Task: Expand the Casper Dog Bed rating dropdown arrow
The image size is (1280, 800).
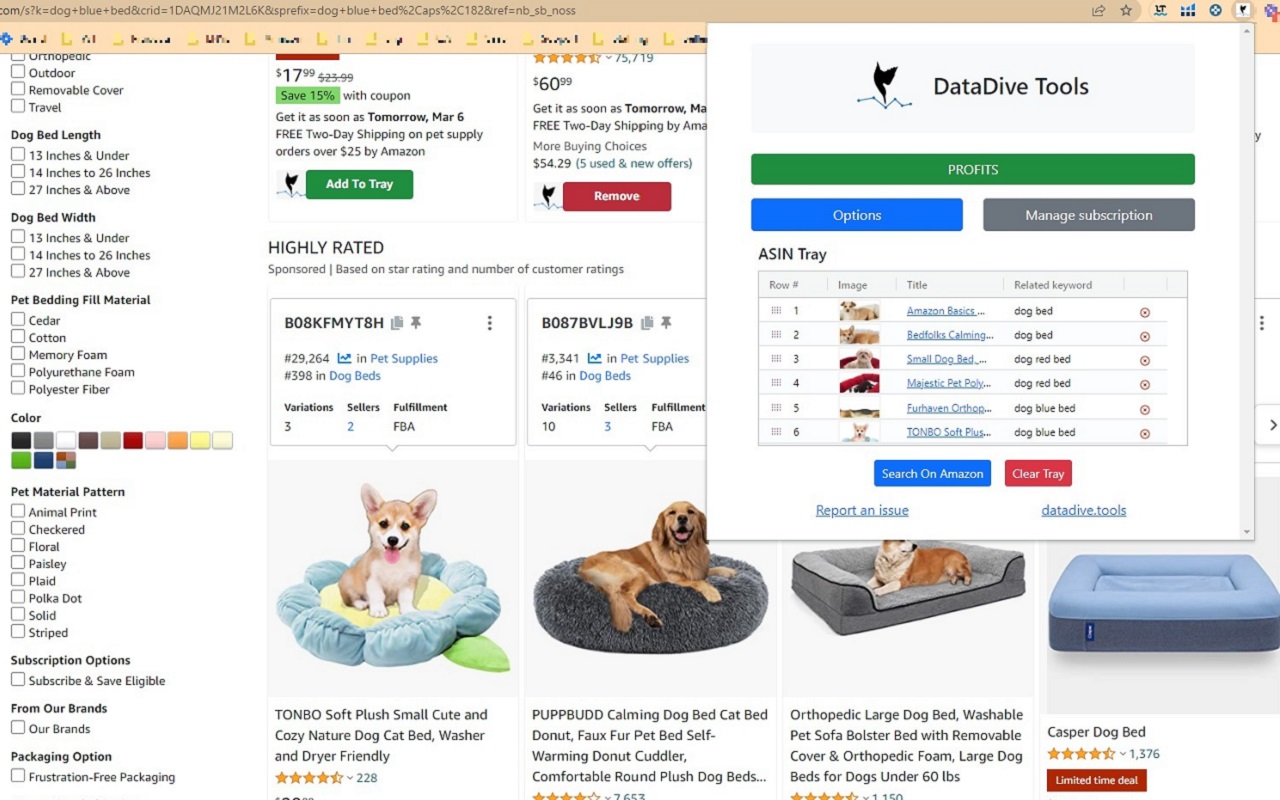Action: [1122, 754]
